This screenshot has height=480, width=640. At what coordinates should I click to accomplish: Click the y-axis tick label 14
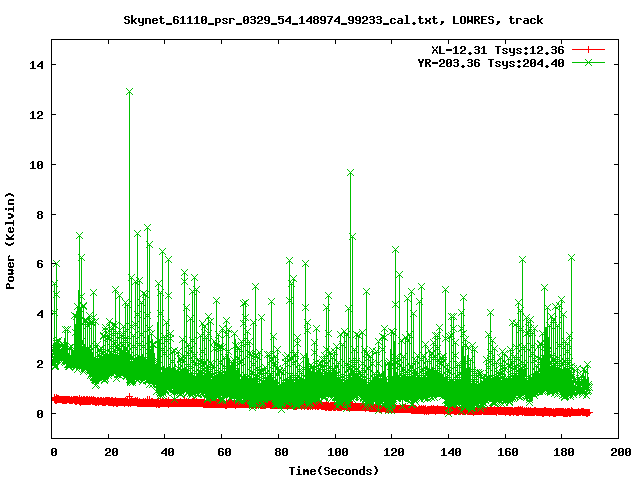click(x=36, y=65)
